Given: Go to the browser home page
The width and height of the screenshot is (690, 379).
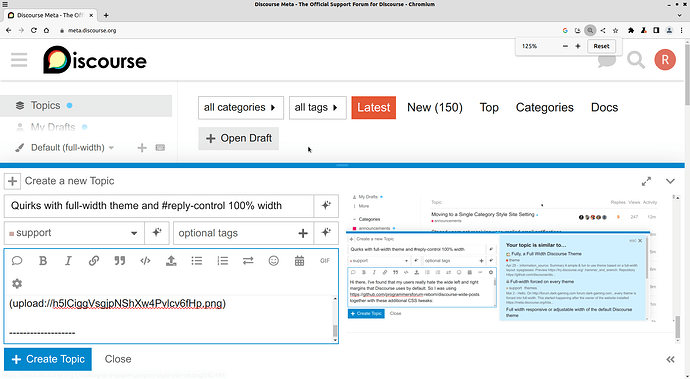Looking at the screenshot, I should [x=46, y=30].
